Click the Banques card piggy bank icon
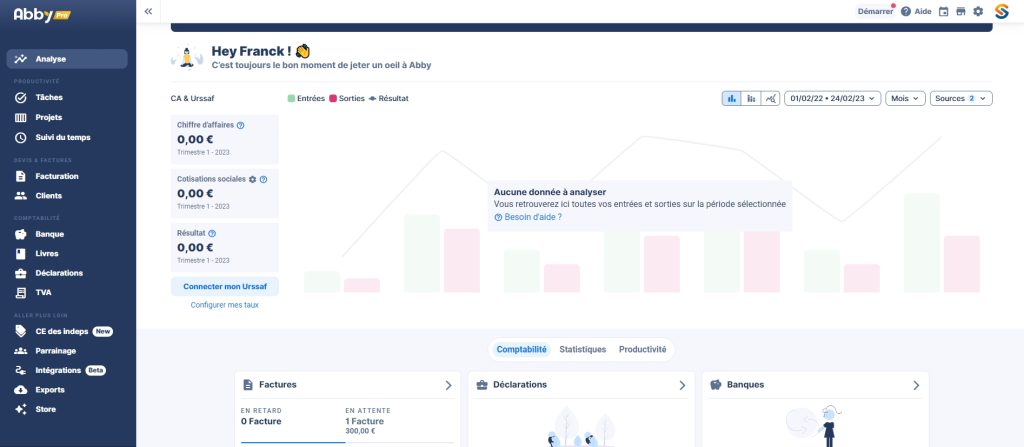Screen dimensions: 1024x447 [x=716, y=385]
